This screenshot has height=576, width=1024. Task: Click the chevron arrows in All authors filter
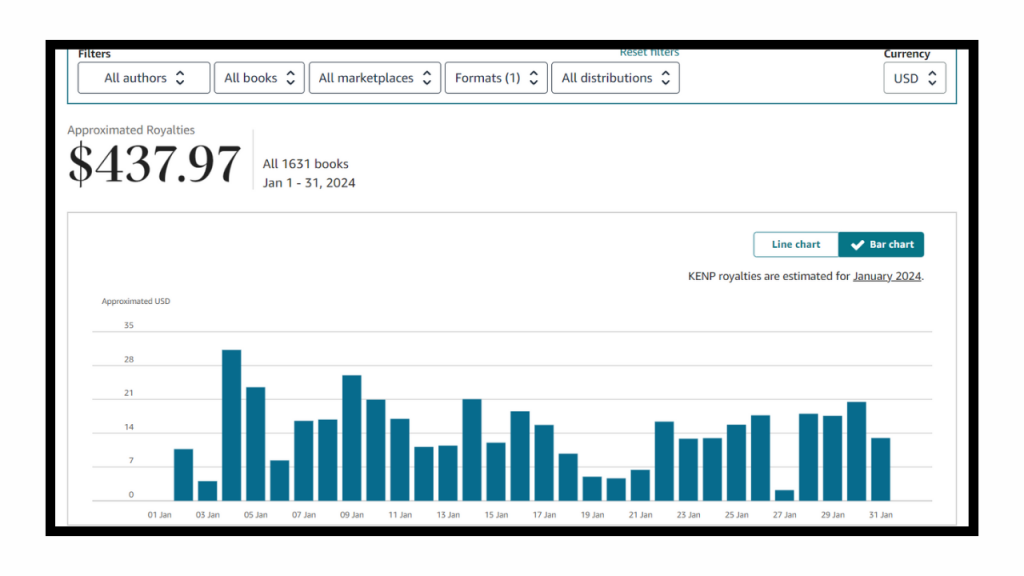(x=180, y=78)
